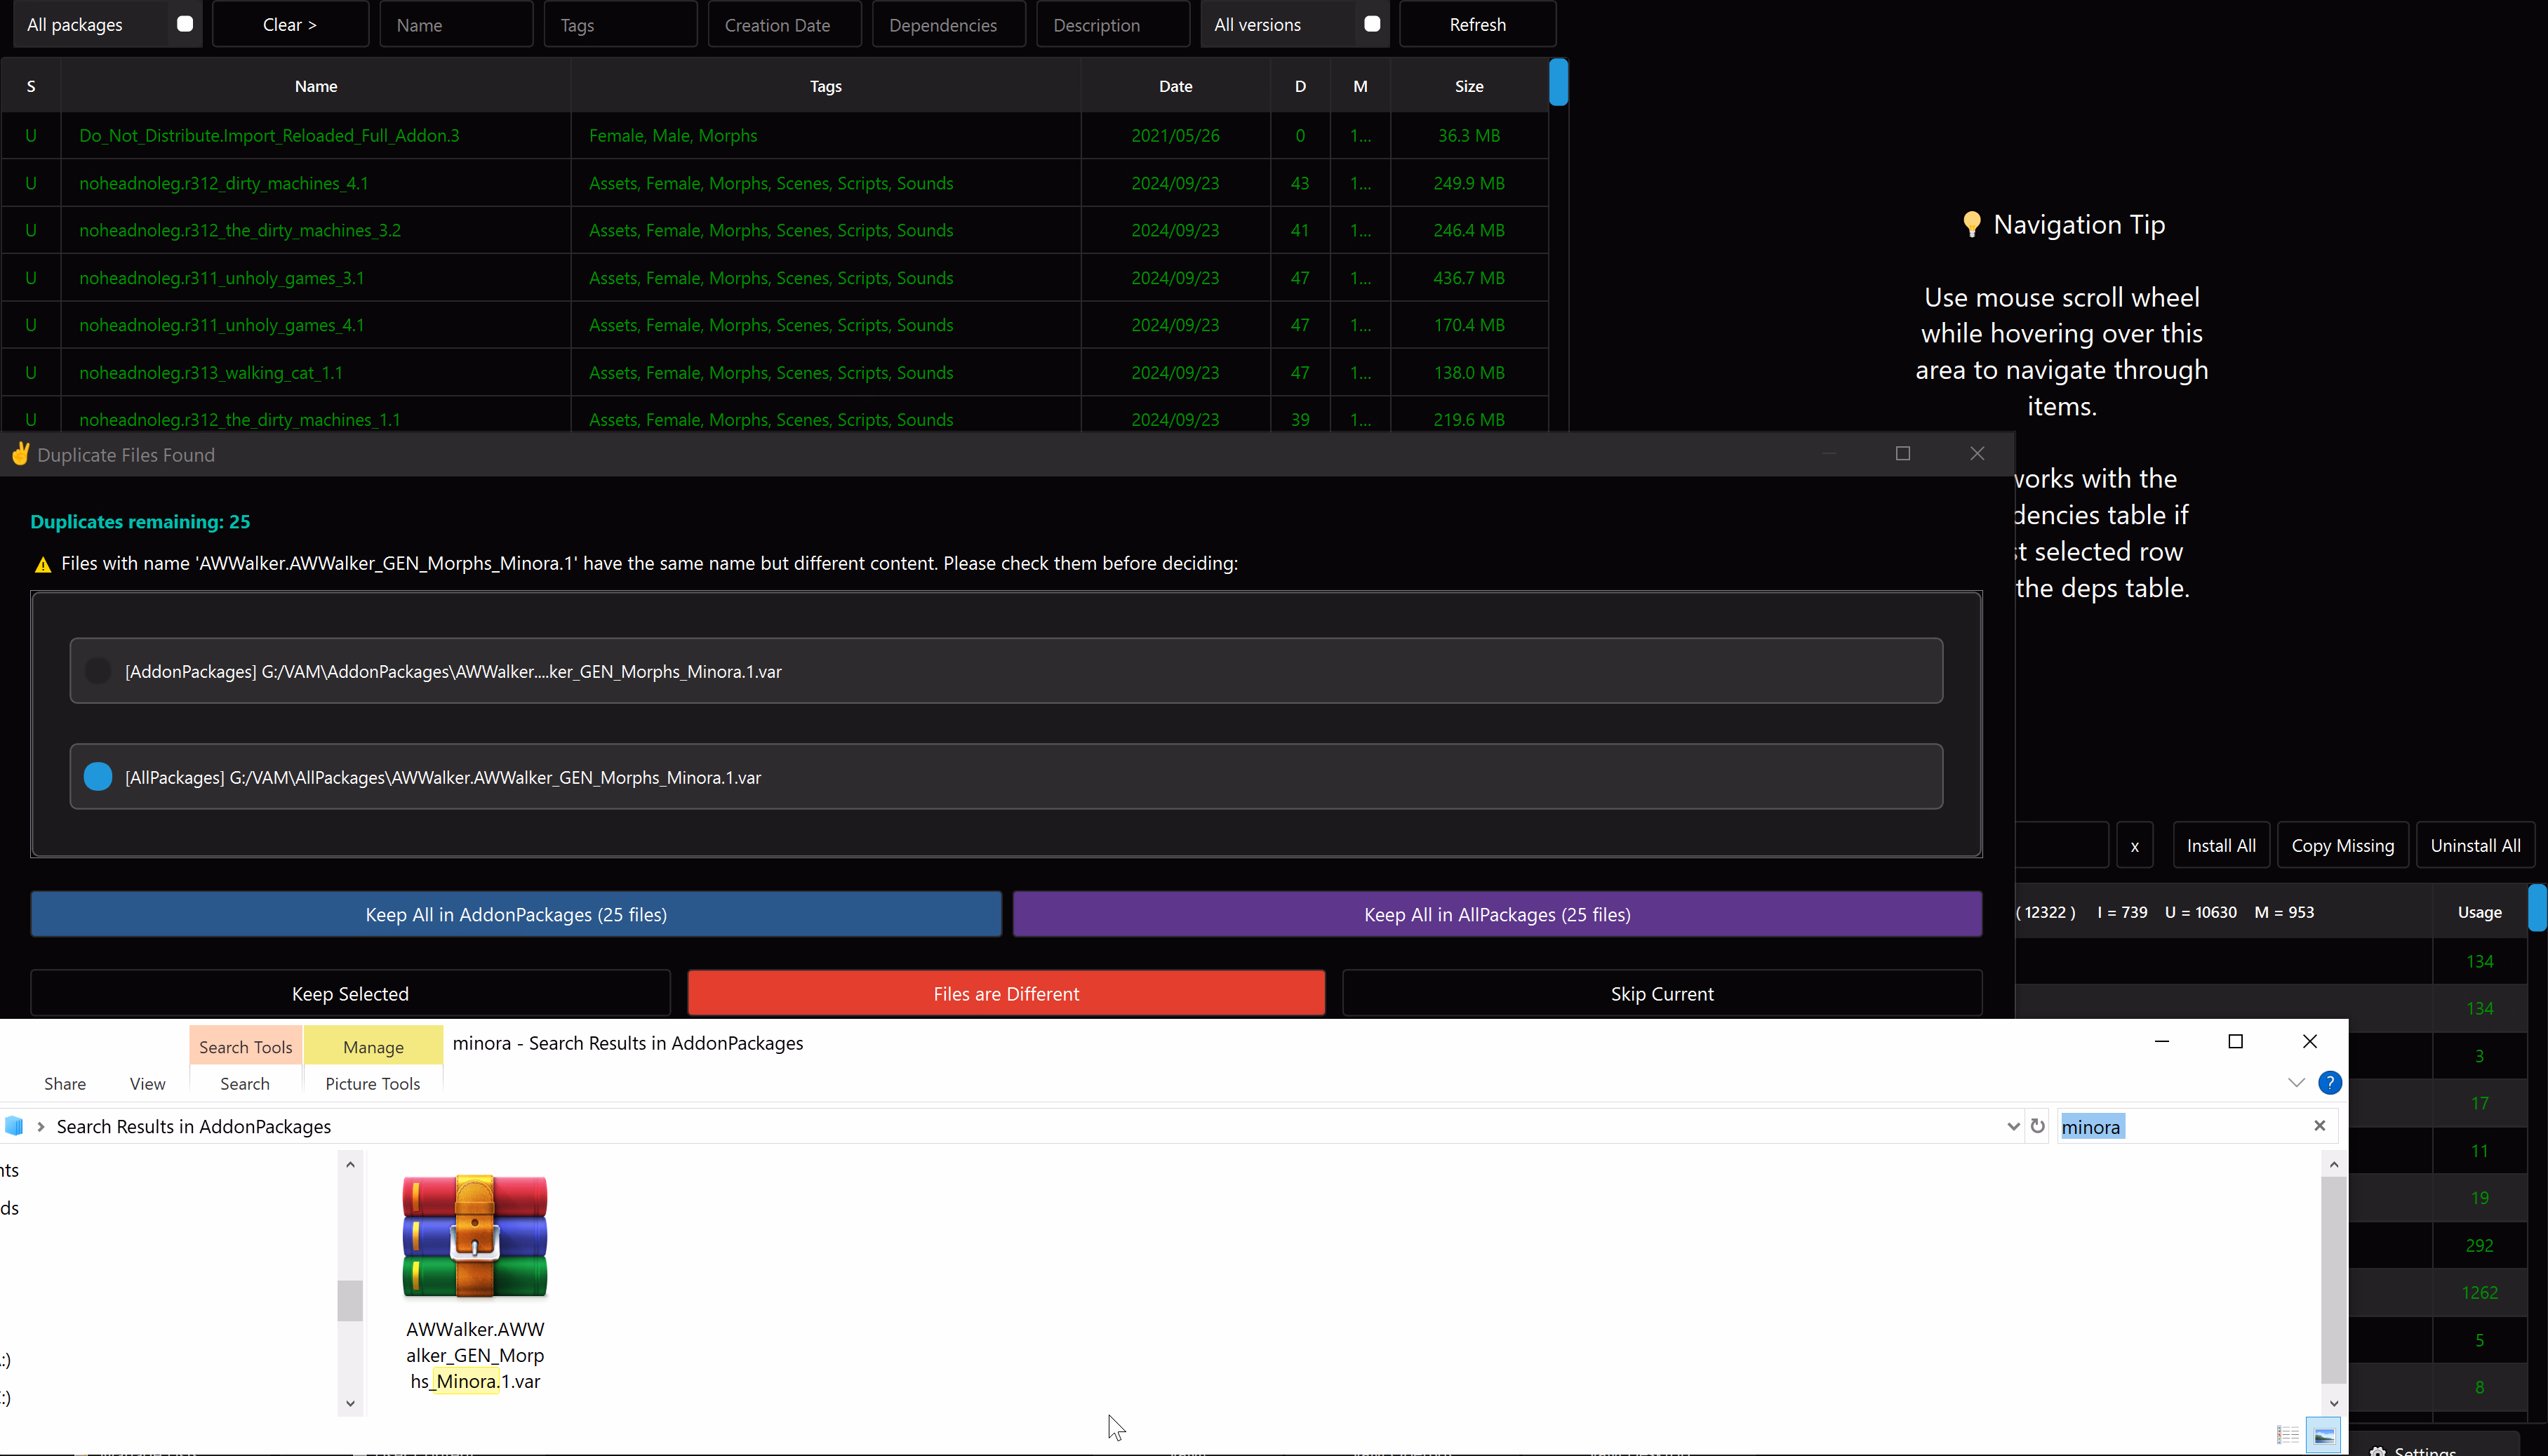
Task: Open the View ribbon tab
Action: coord(147,1084)
